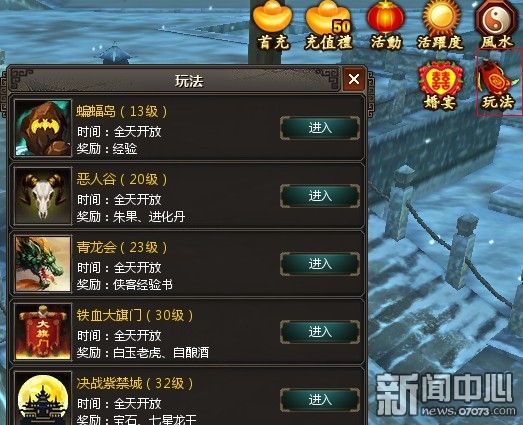Enter the 蝙蝠岛 dungeon with 进入

[x=320, y=128]
